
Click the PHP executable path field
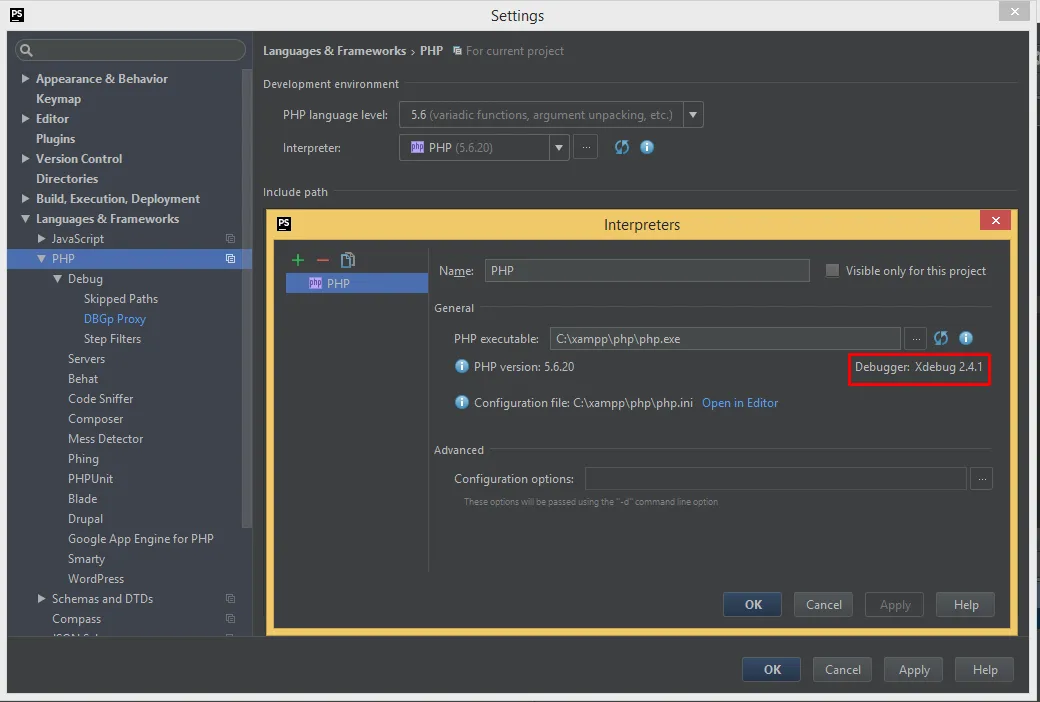coord(725,338)
